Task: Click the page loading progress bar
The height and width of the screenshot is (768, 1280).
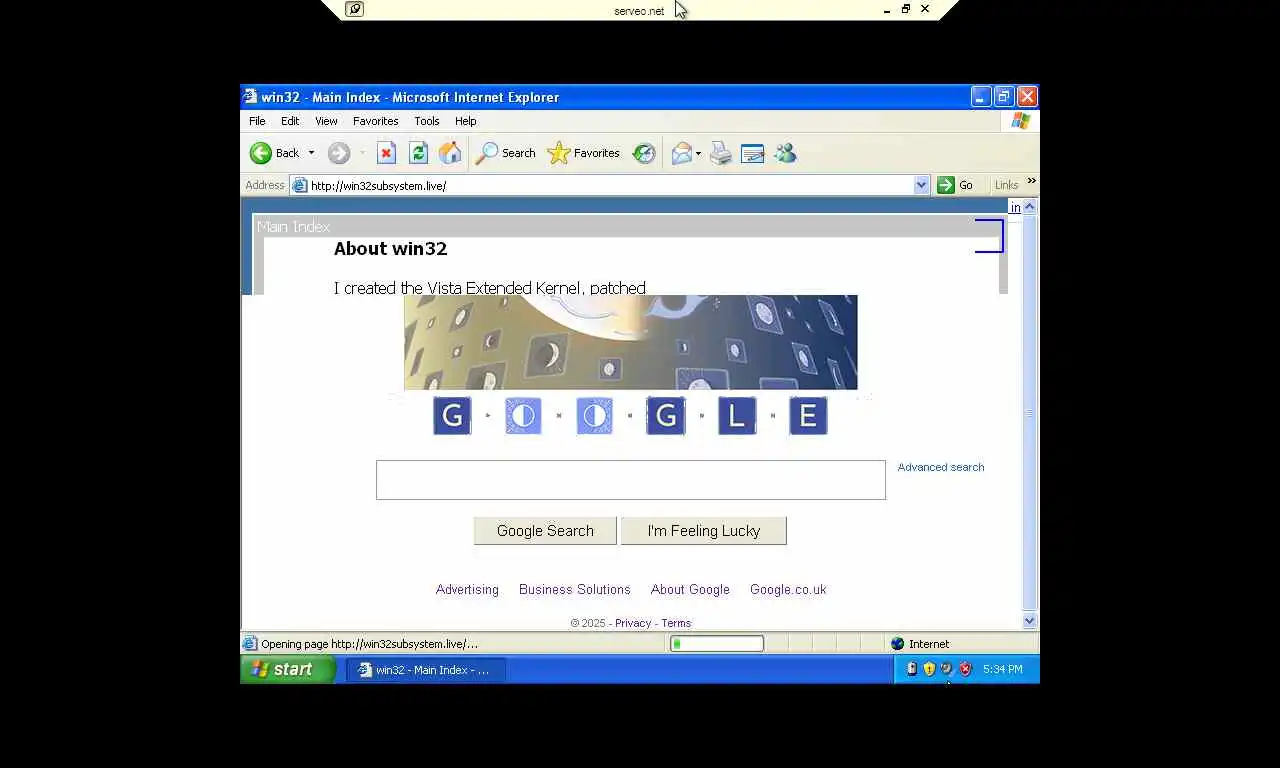Action: click(717, 644)
